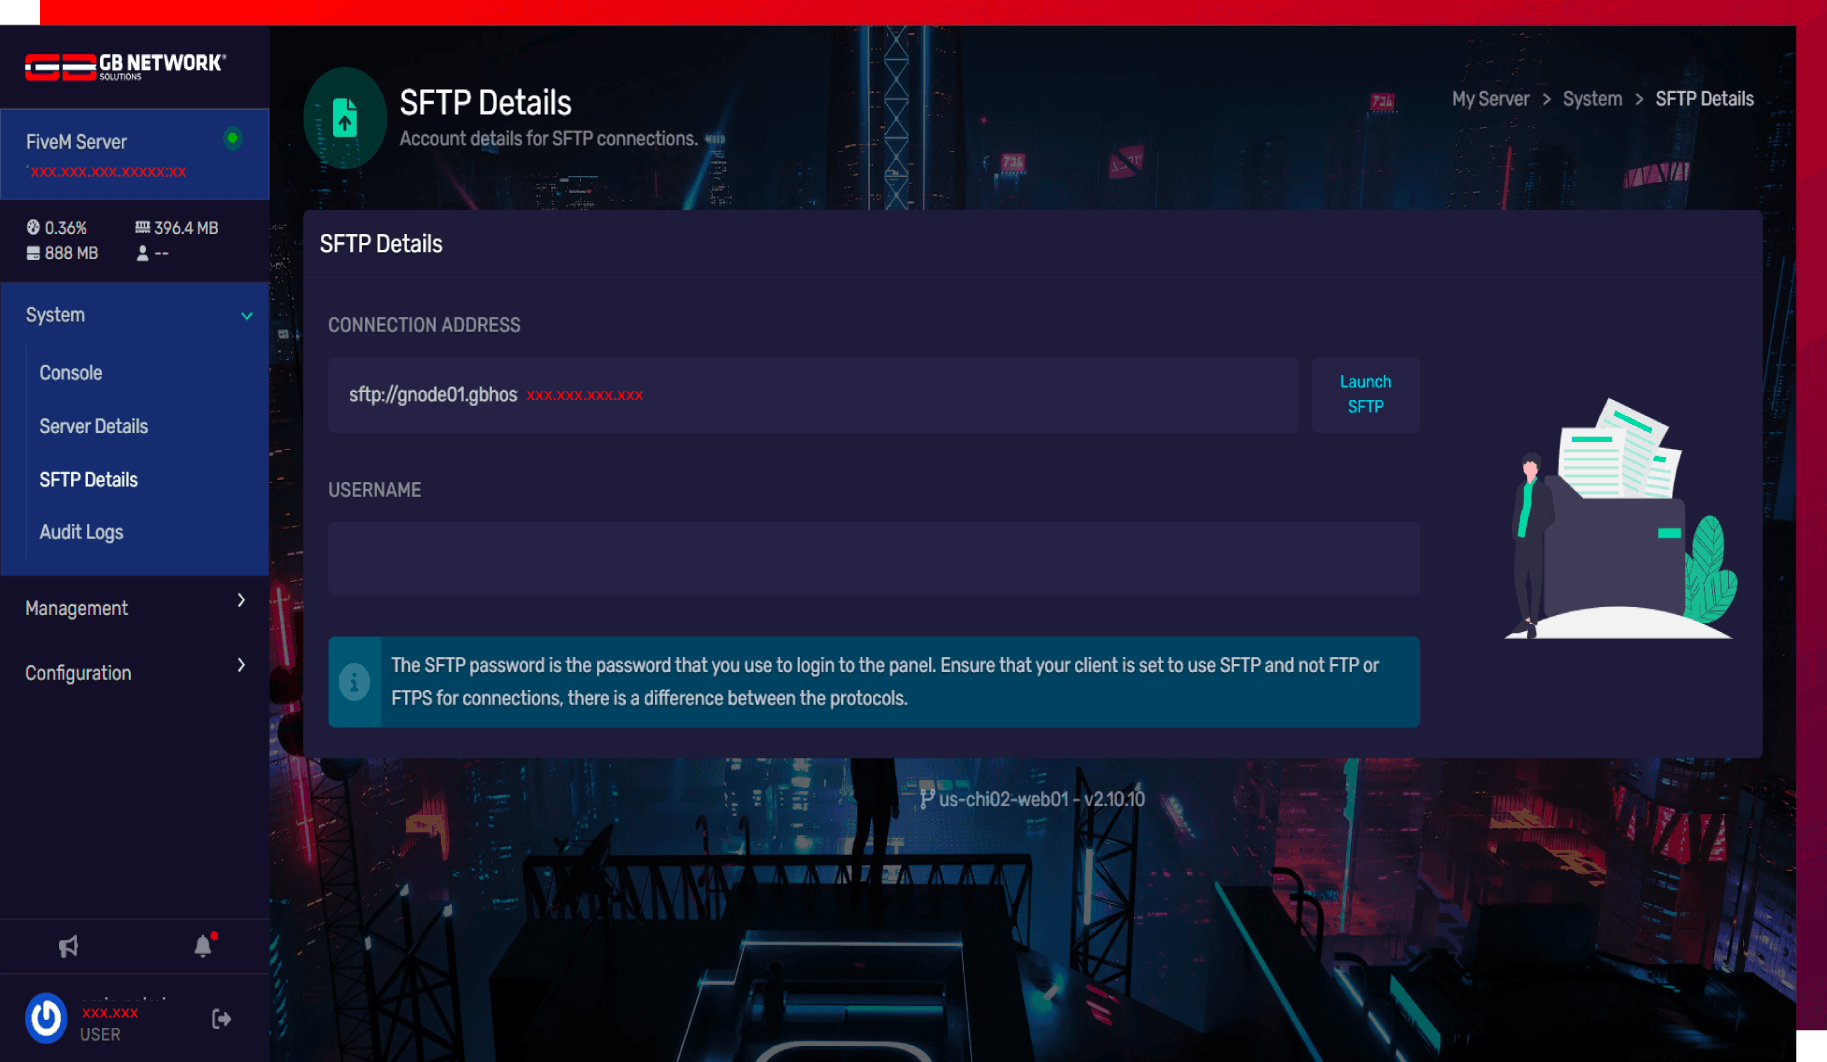This screenshot has height=1062, width=1827.
Task: Click the System breadcrumb link
Action: [x=1592, y=99]
